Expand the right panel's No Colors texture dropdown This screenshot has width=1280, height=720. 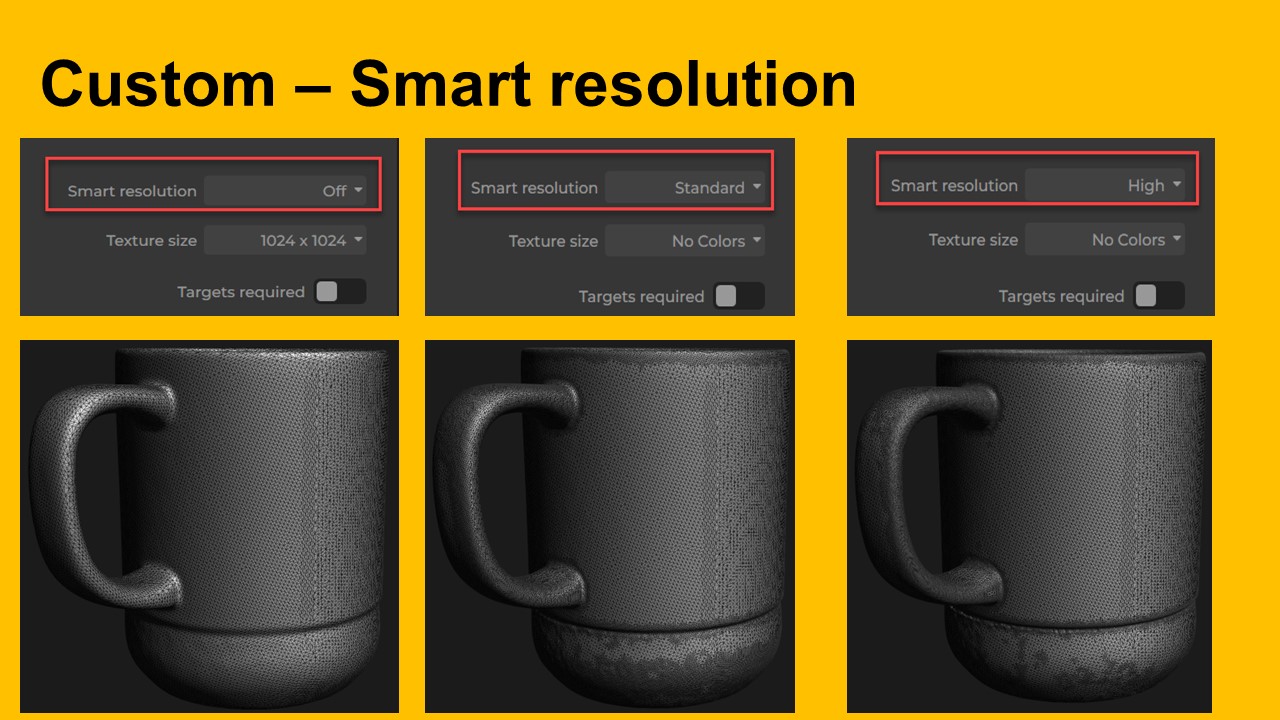click(x=1106, y=240)
